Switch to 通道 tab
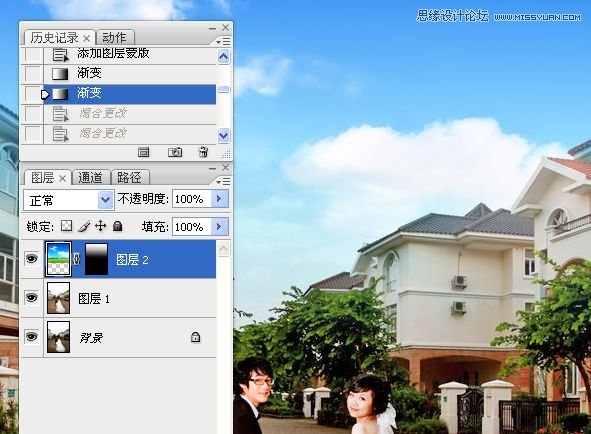This screenshot has width=591, height=434. tap(90, 178)
